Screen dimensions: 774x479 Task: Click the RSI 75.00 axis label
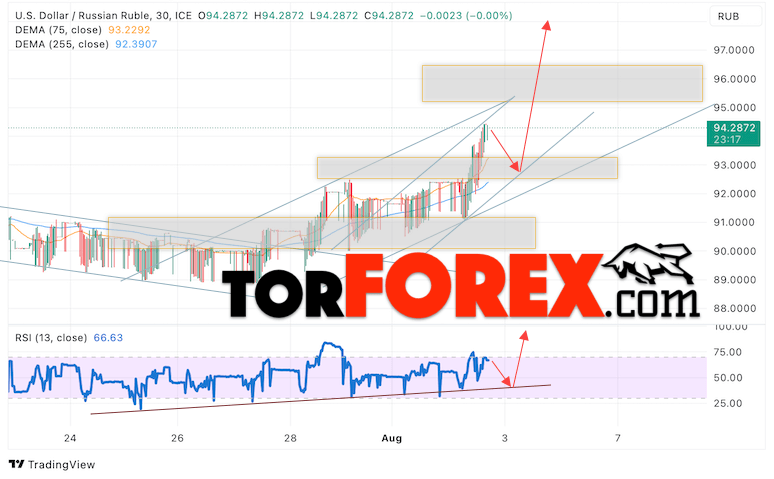point(728,352)
